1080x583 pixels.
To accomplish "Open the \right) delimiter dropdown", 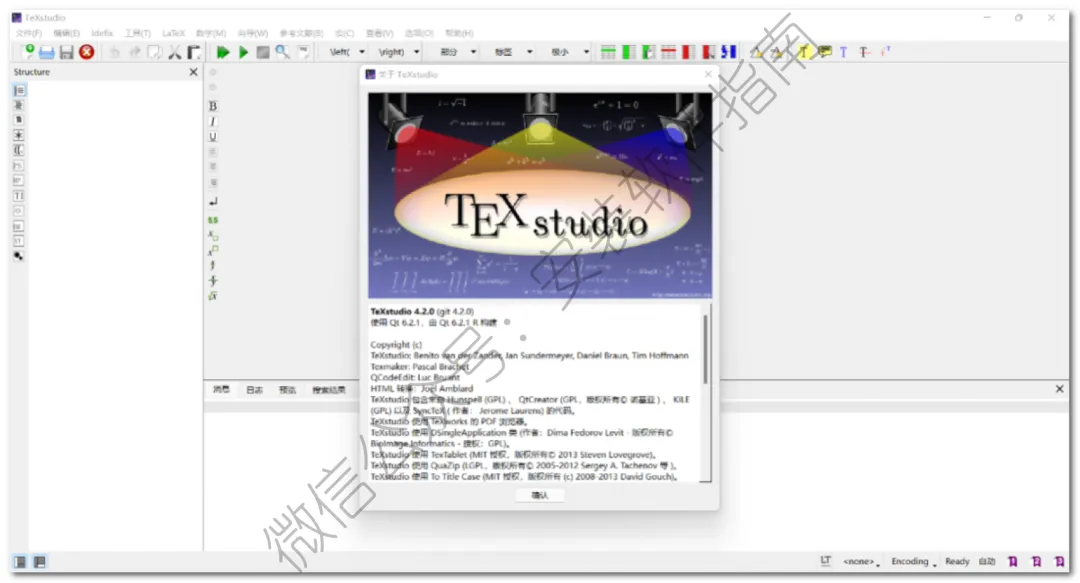I will (416, 52).
